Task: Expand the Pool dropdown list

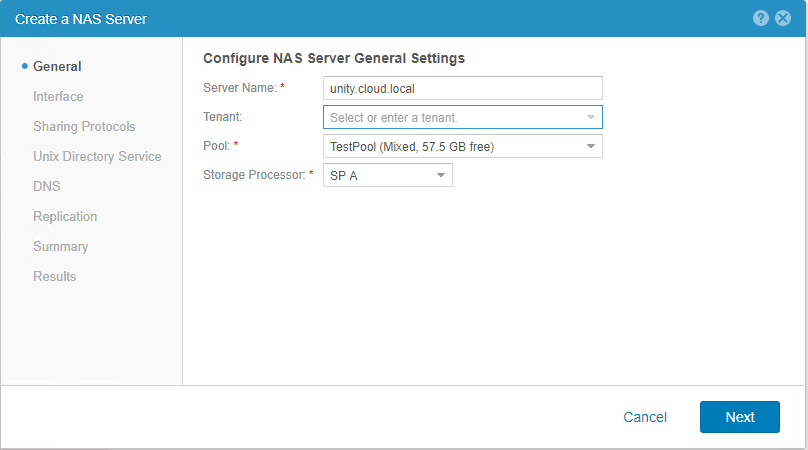Action: coord(590,148)
